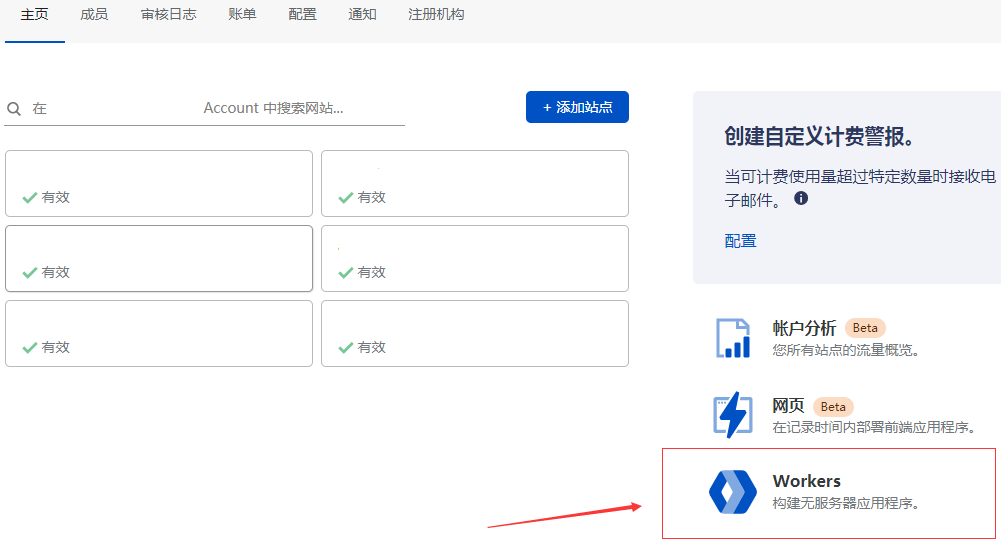Click the 网页 lightning bolt icon
The image size is (1001, 545).
pos(732,414)
